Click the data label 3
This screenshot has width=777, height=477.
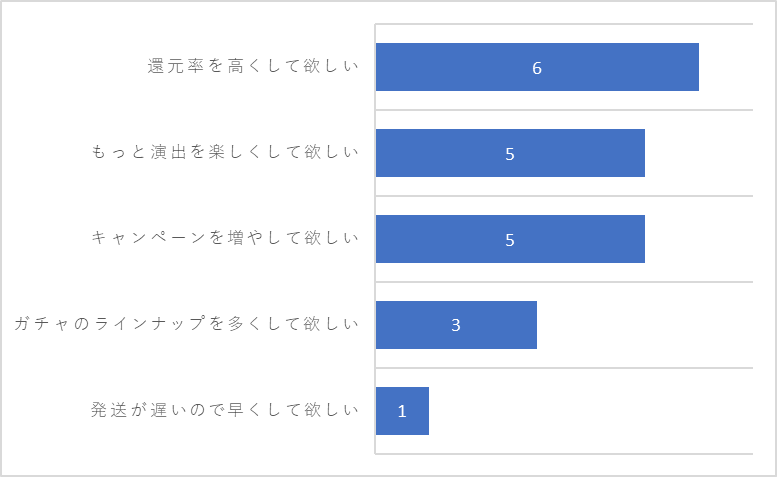pos(456,325)
